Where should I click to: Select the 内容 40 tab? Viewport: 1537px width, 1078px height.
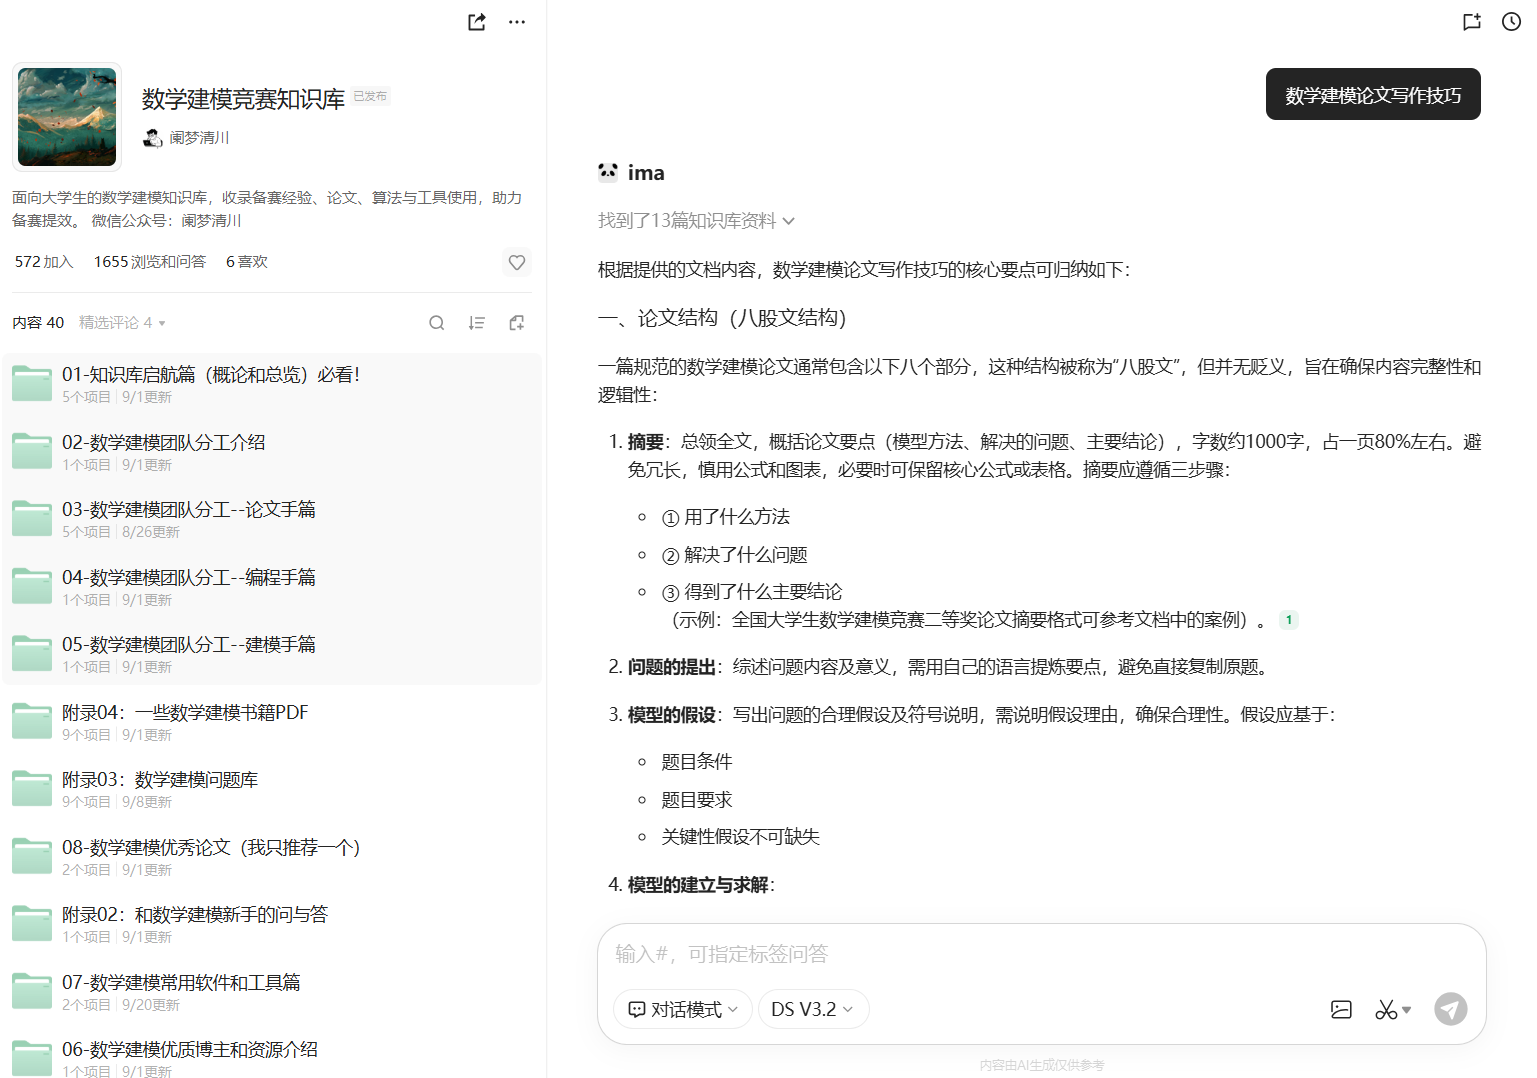[x=38, y=323]
